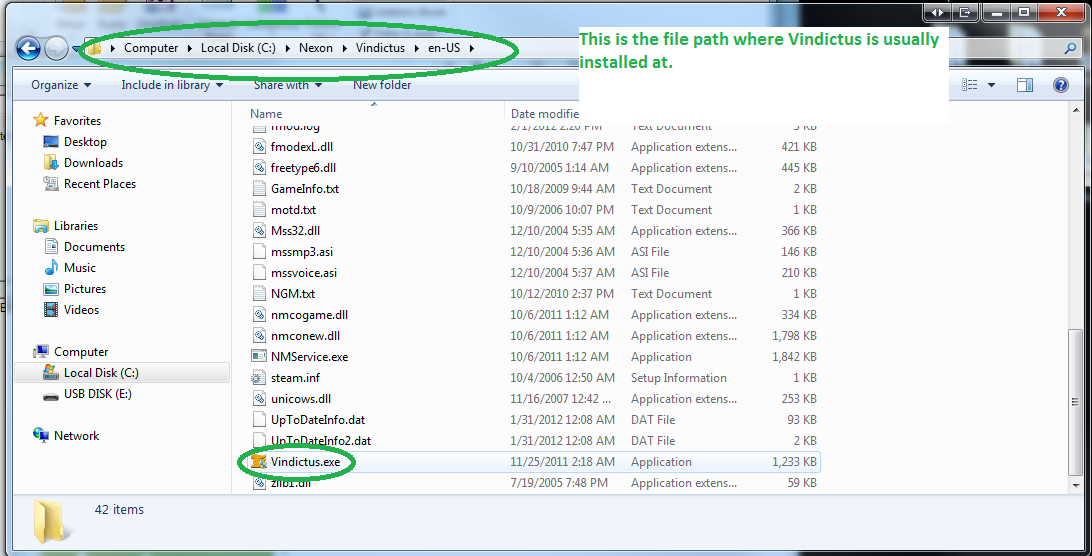Screen dimensions: 1092x556
Task: Click the 1,842 KB size of NMService.exe
Action: (794, 357)
